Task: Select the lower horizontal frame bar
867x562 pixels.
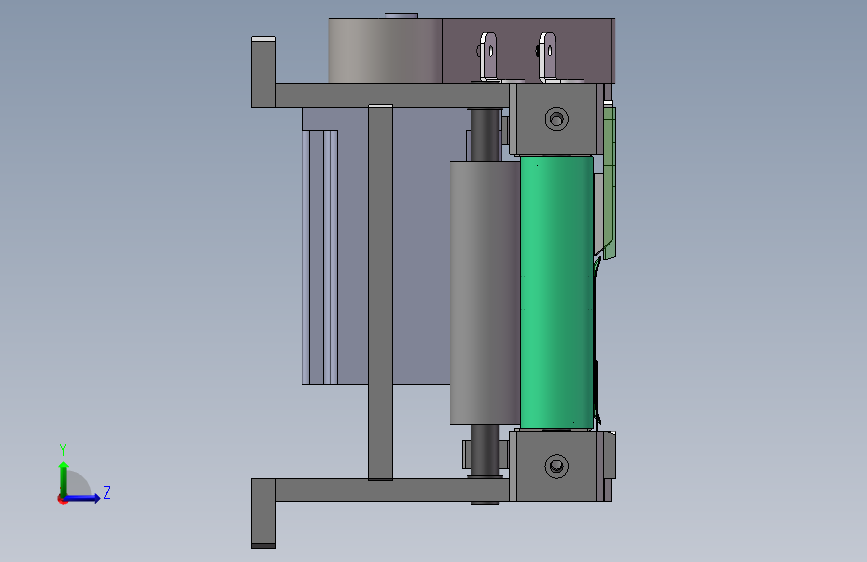Action: (x=391, y=490)
